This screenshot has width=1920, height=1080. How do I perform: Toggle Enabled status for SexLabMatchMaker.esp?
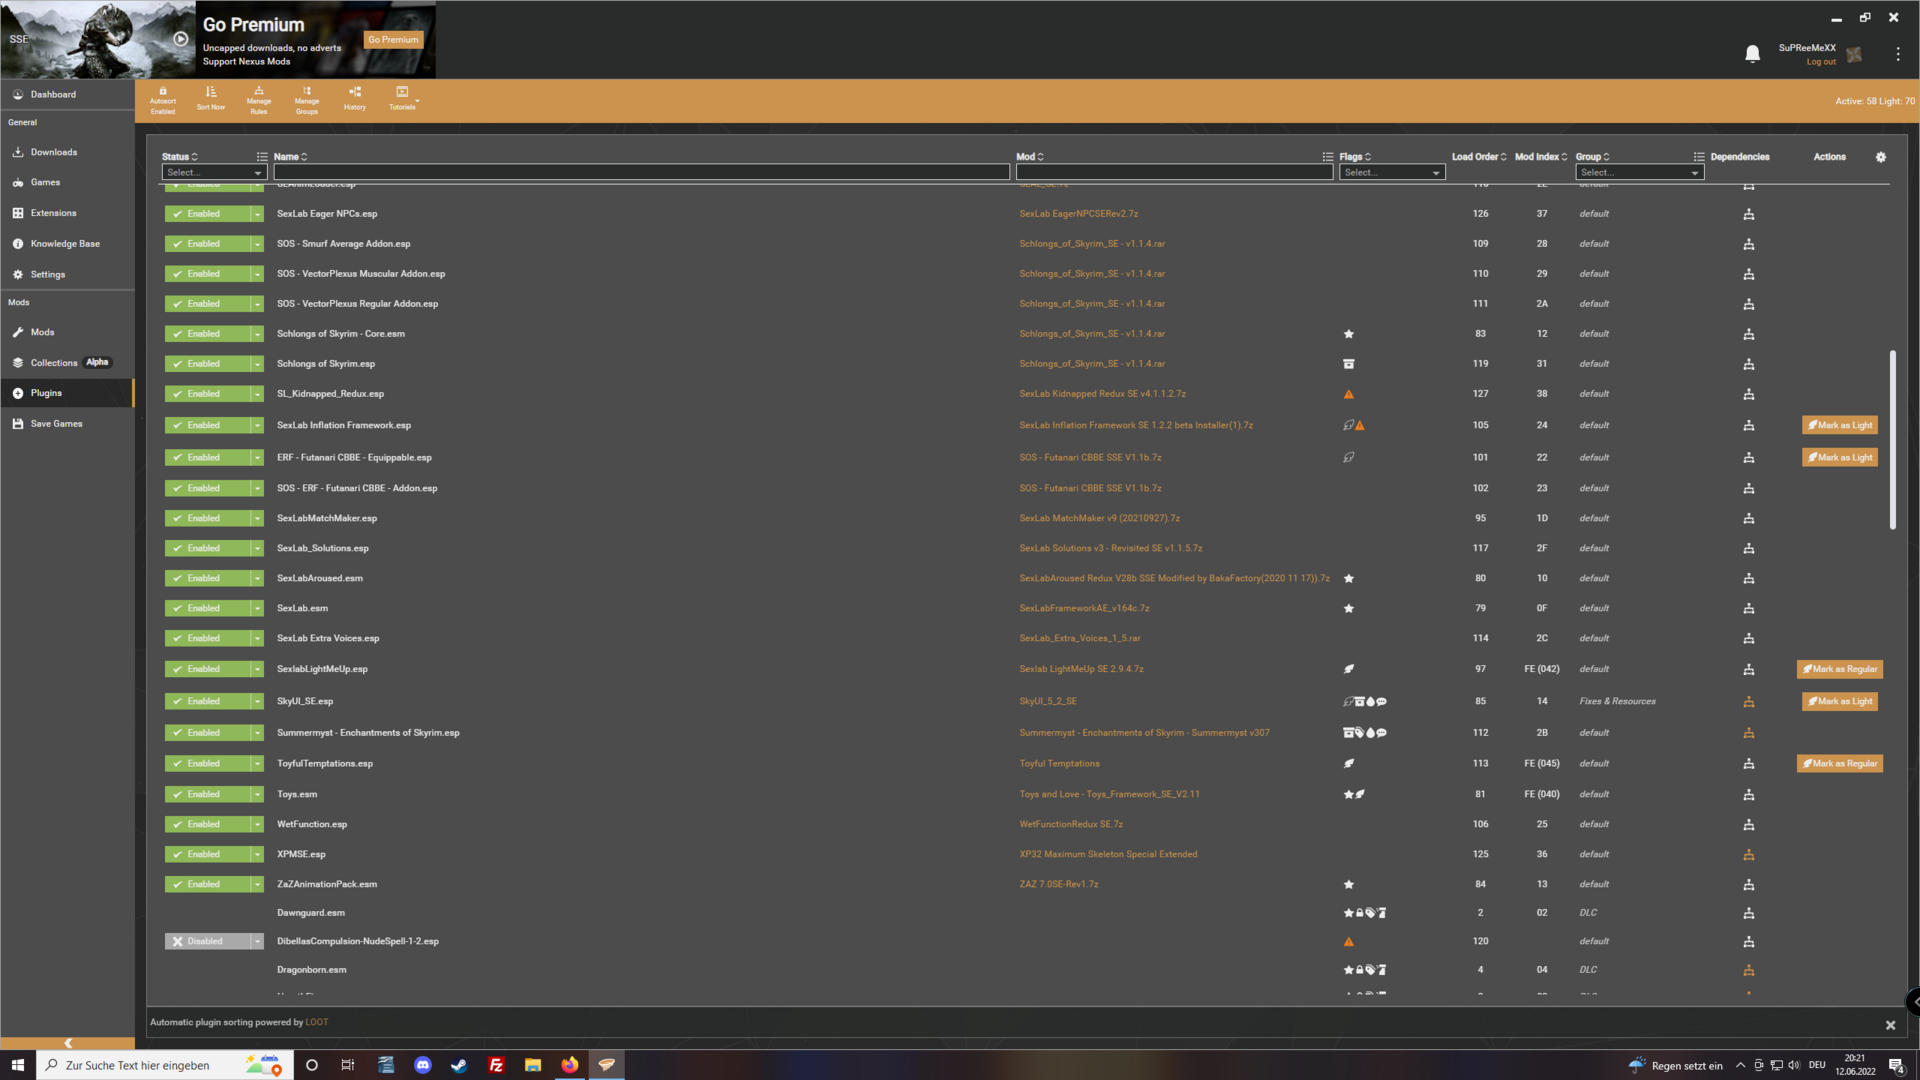(x=207, y=519)
